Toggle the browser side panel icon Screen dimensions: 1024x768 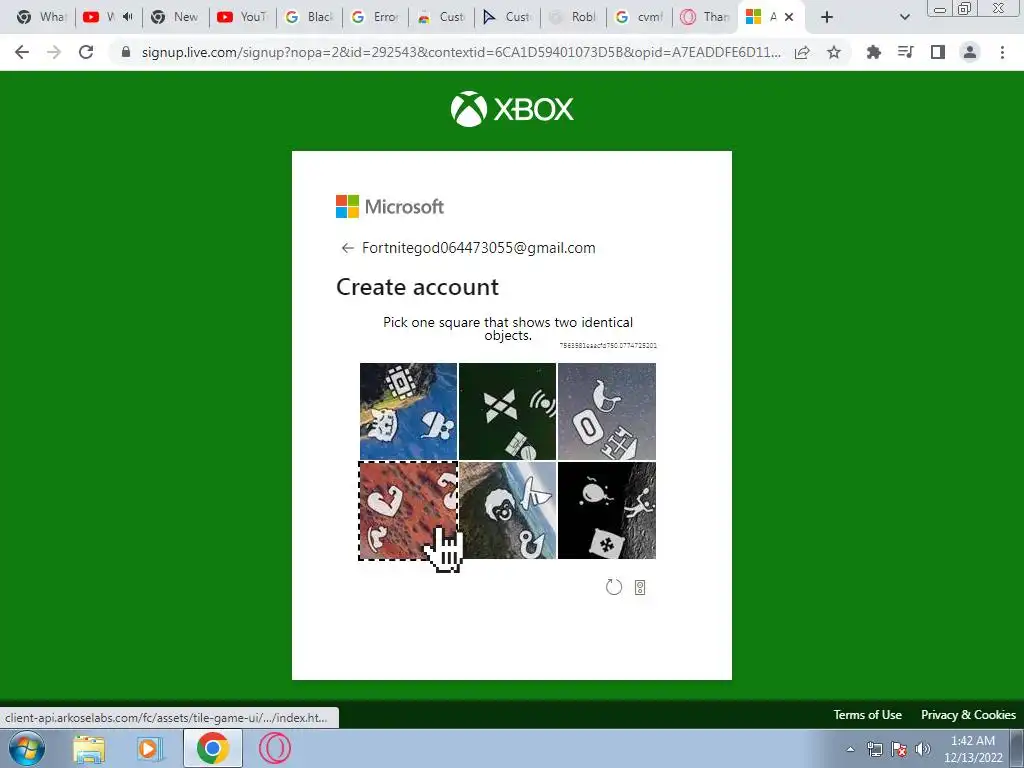(x=938, y=52)
